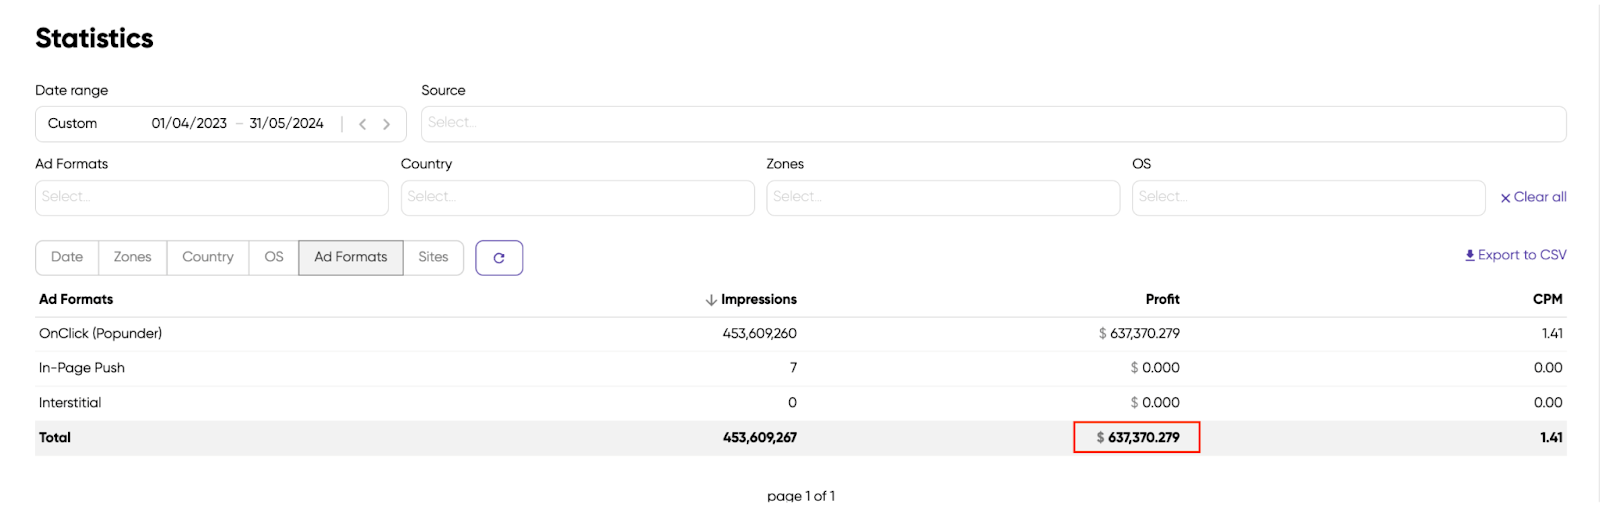
Task: Click the Clear all filters link
Action: pos(1540,197)
